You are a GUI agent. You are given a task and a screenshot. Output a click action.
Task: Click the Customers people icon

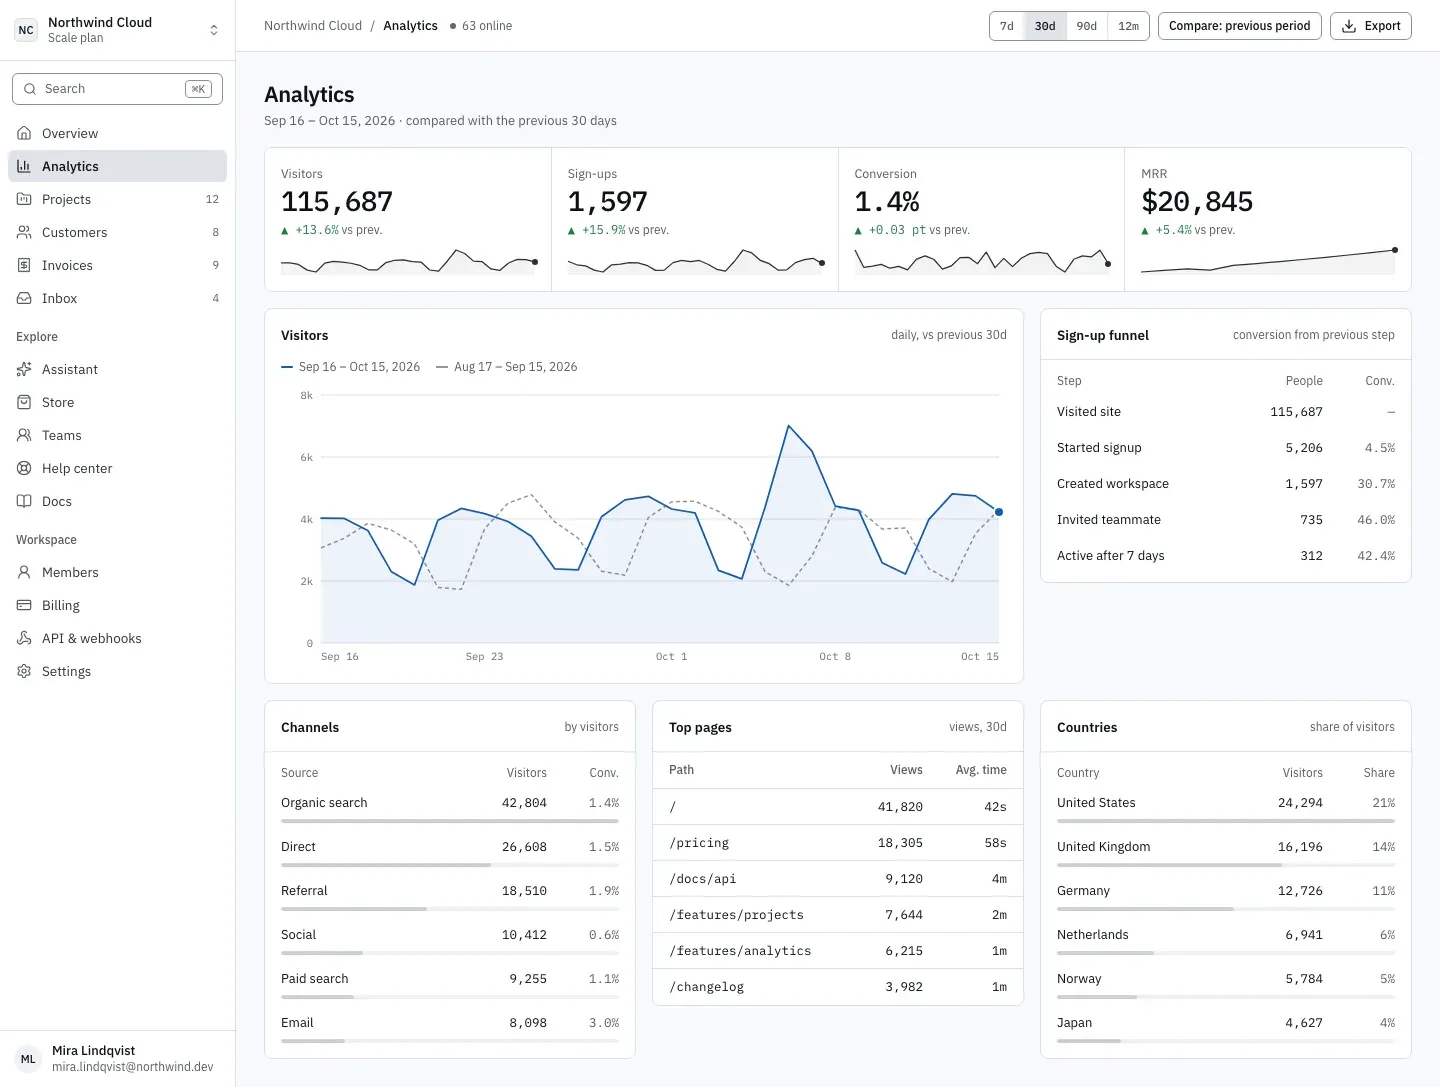tap(24, 232)
